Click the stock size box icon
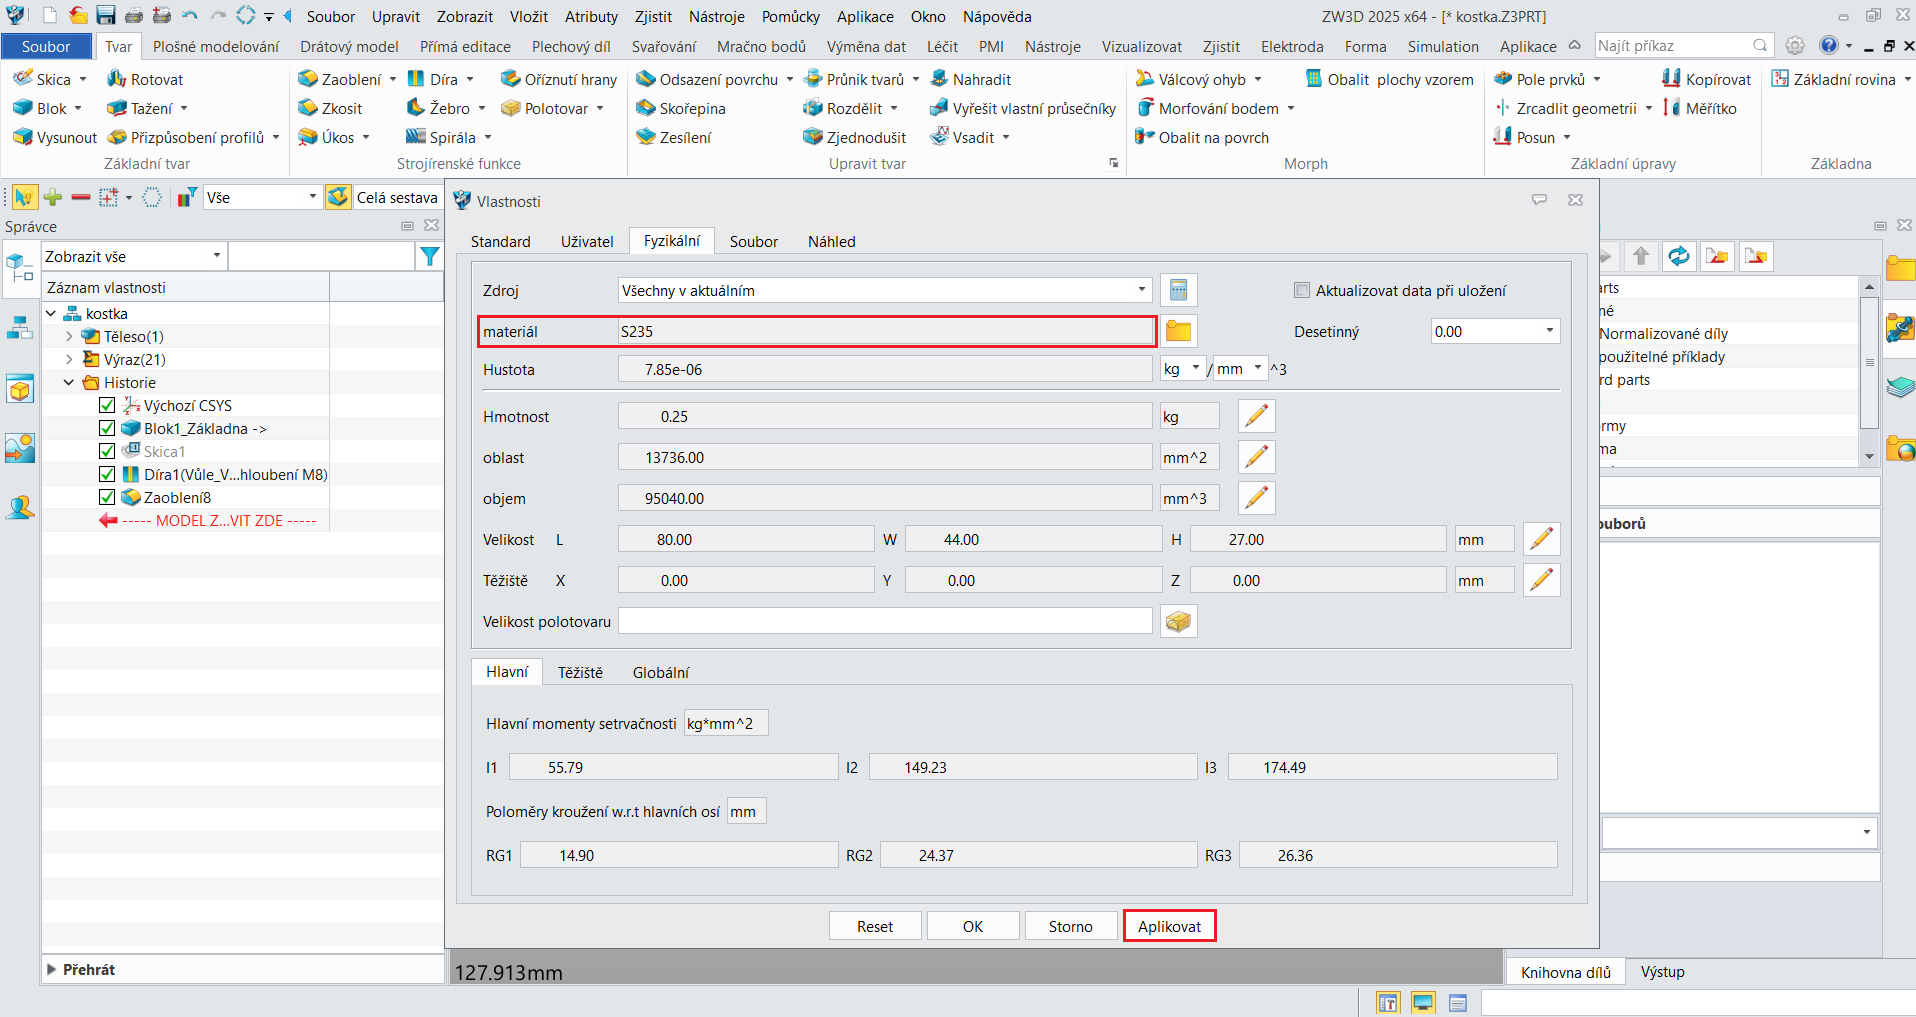Image resolution: width=1916 pixels, height=1017 pixels. (1178, 622)
